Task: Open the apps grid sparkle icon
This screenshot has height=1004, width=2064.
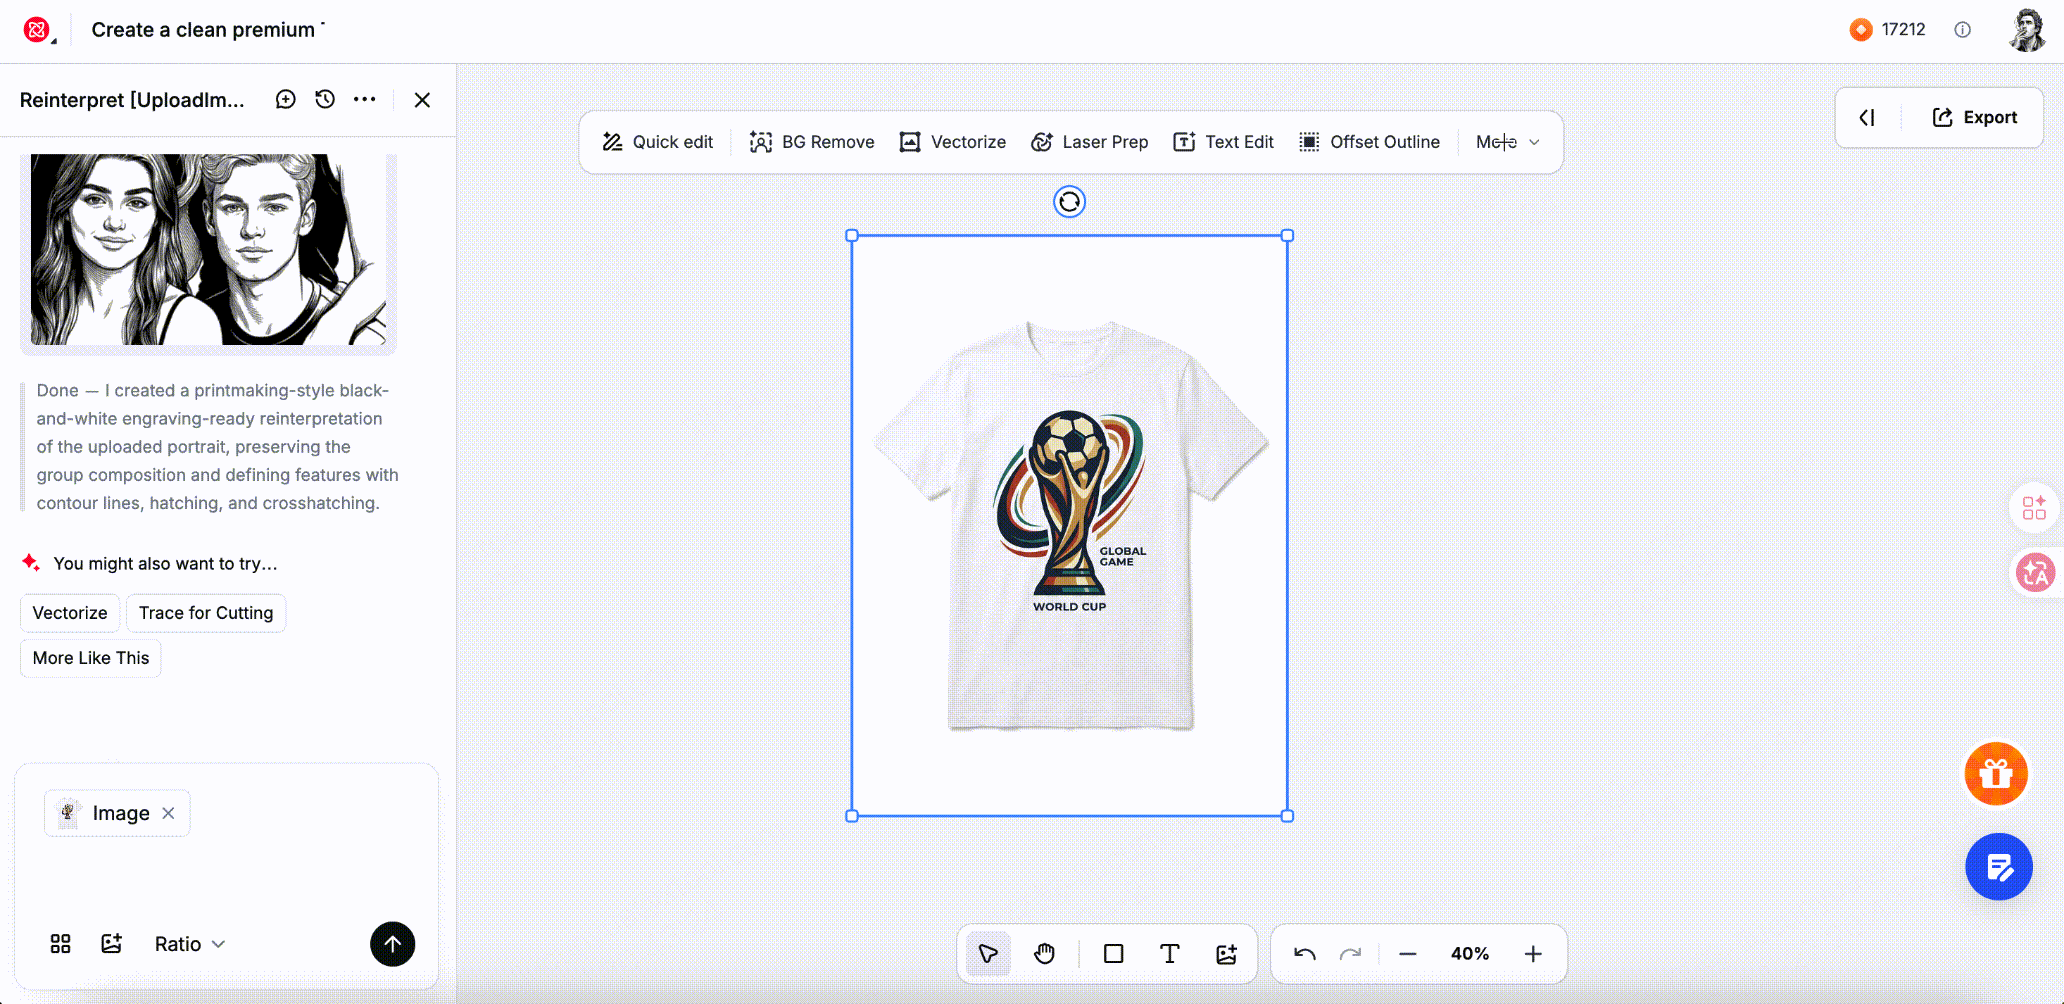Action: click(2034, 508)
